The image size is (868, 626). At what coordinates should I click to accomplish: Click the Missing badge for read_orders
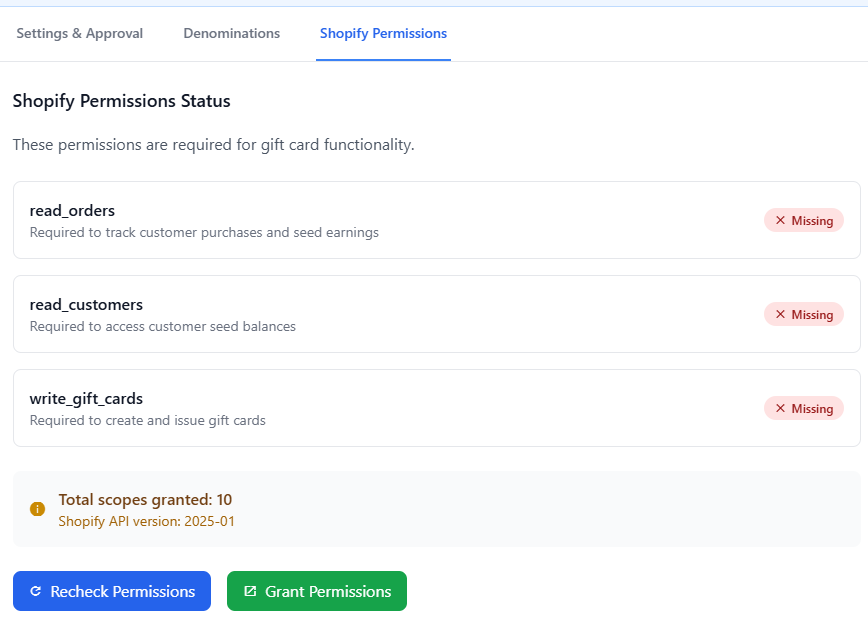coord(804,220)
